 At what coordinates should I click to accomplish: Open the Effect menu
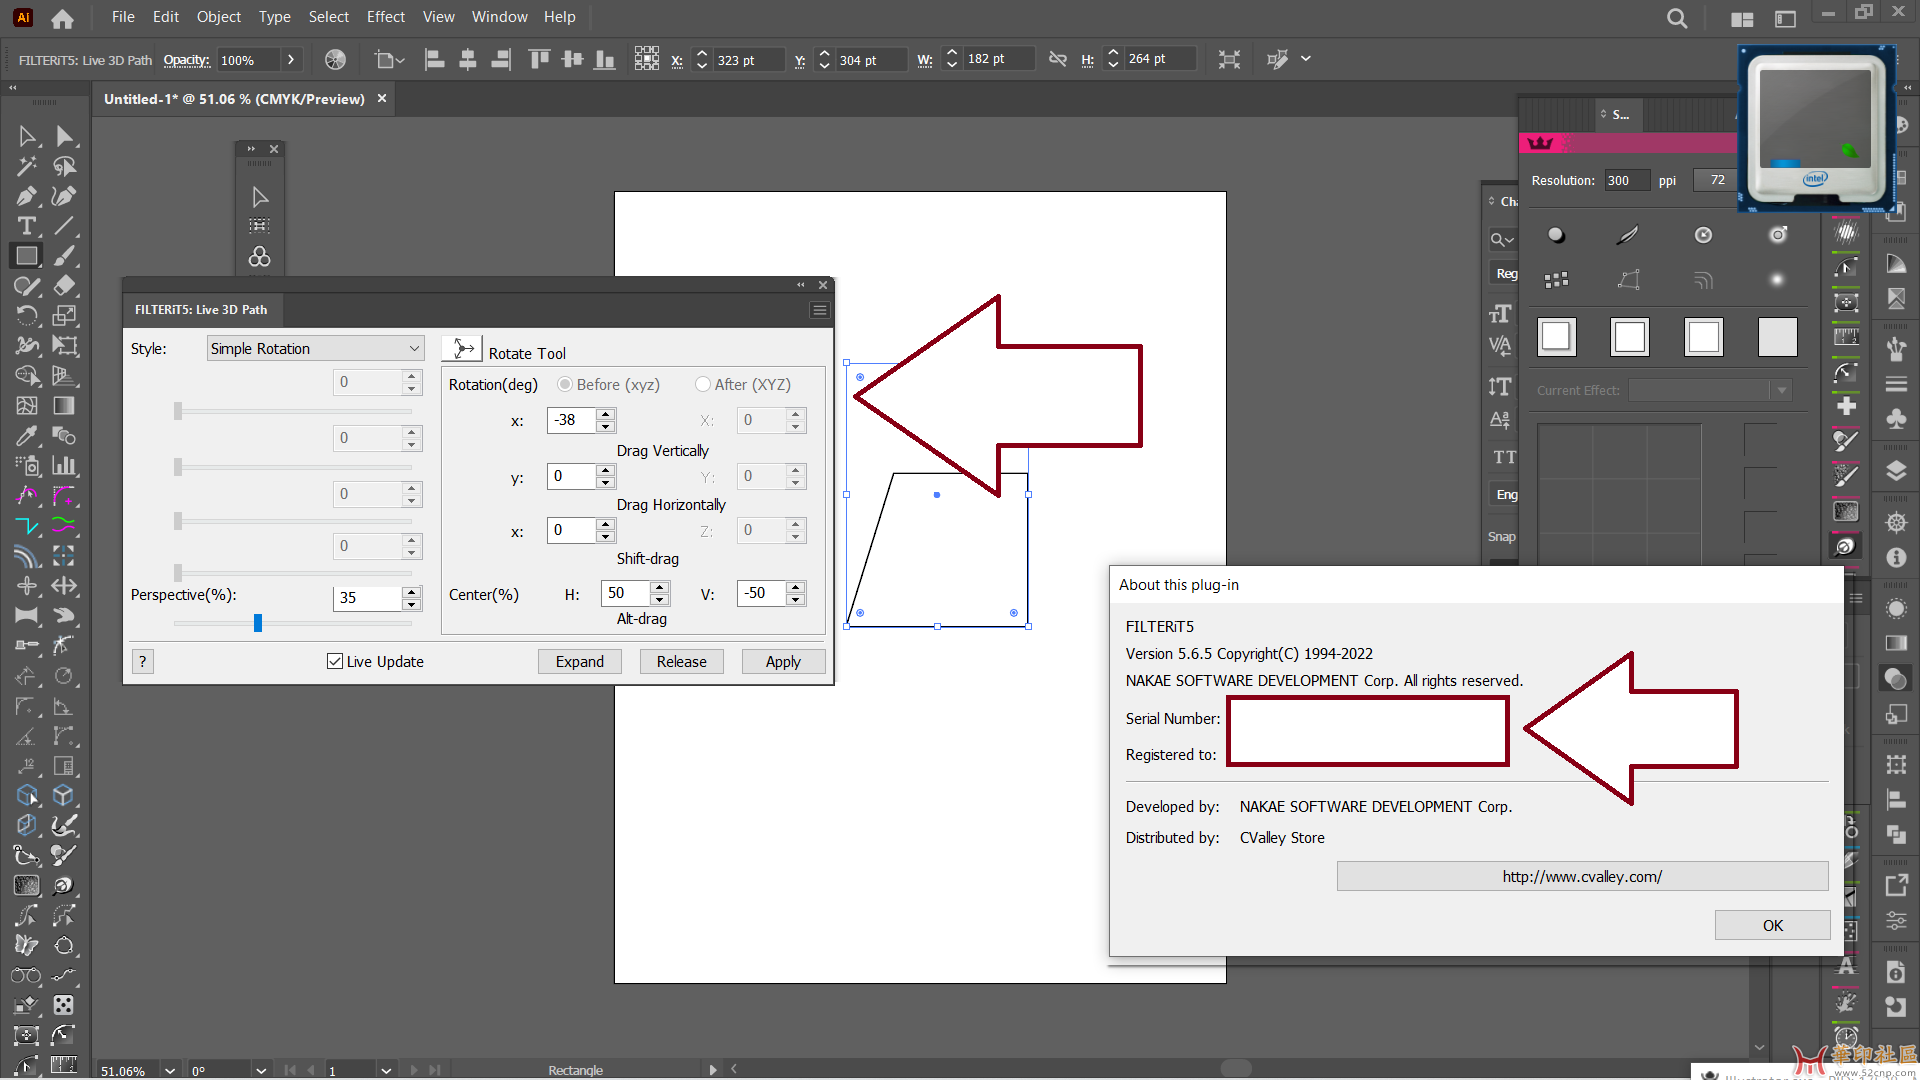click(x=386, y=17)
